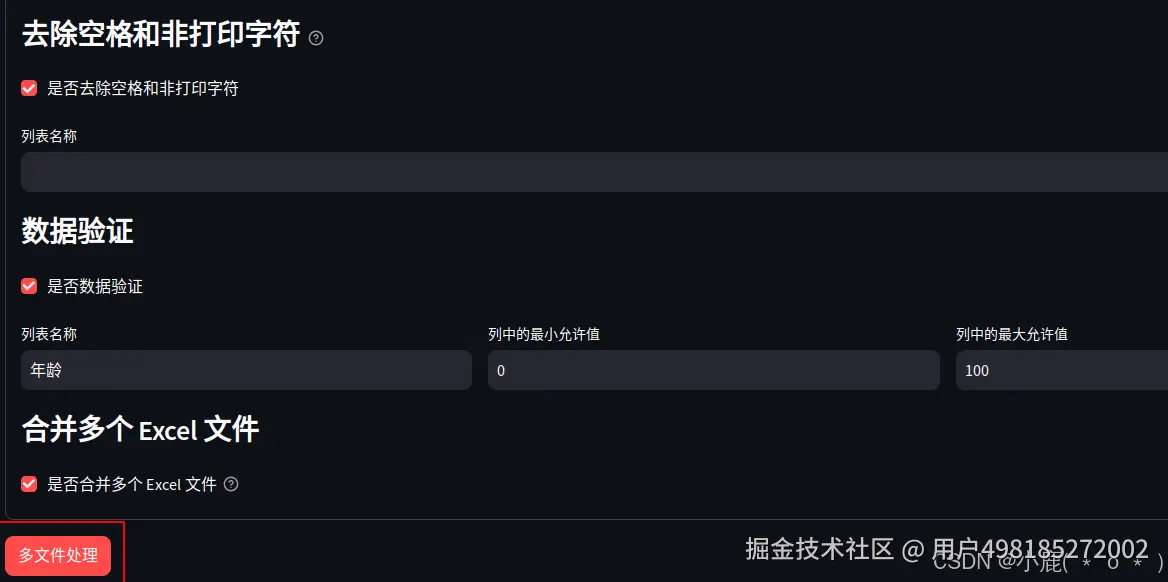Click the maximum allowed value field showing 100
This screenshot has height=582, width=1168.
coord(1060,370)
